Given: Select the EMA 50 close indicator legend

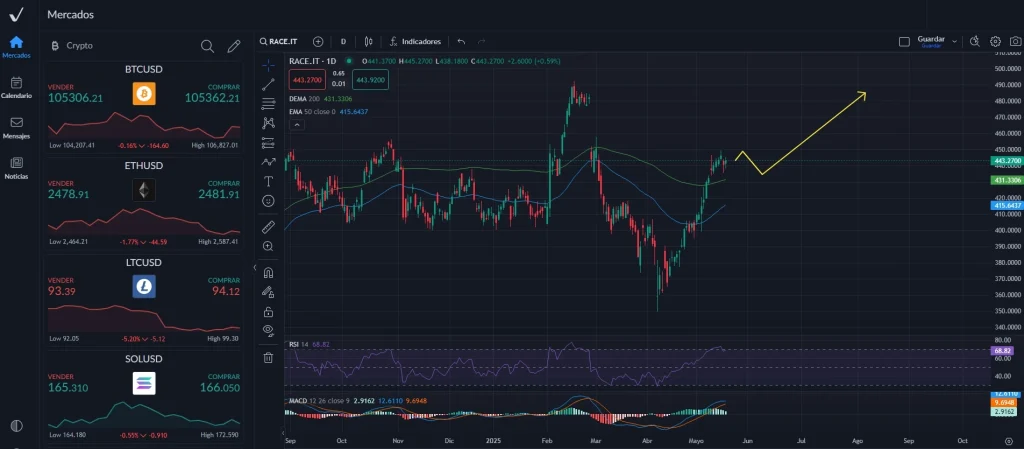Looking at the screenshot, I should click(x=328, y=112).
